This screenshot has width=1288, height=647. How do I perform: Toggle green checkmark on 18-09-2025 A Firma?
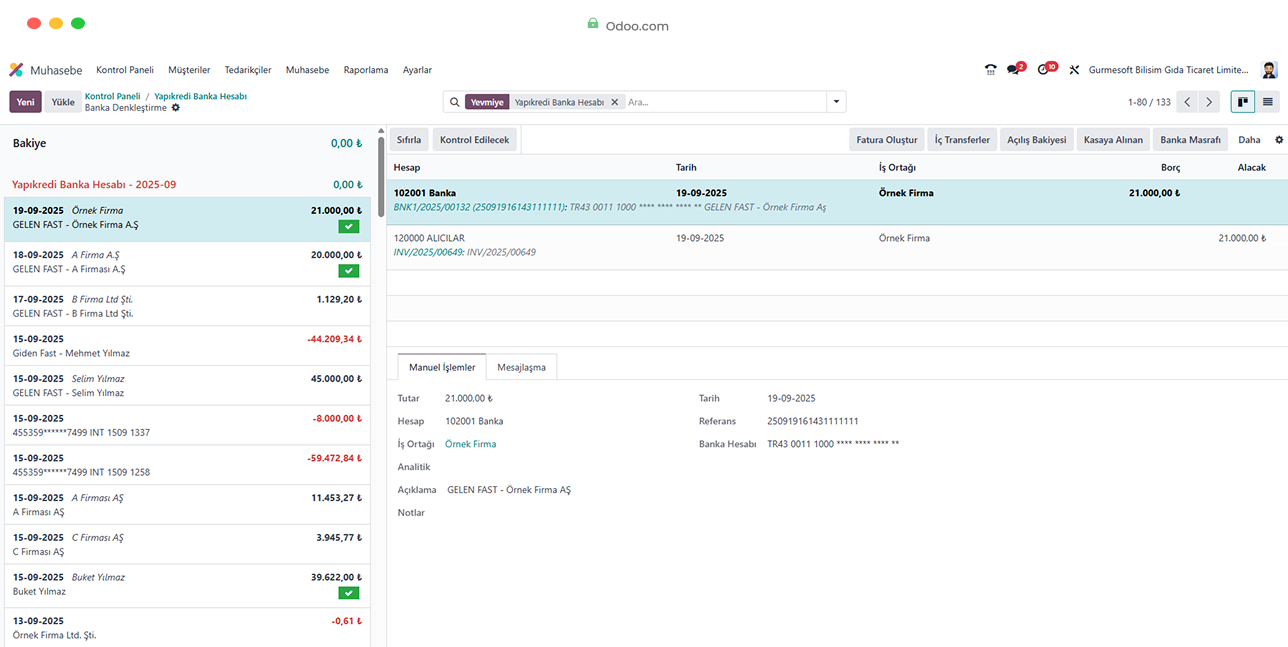[x=348, y=271]
